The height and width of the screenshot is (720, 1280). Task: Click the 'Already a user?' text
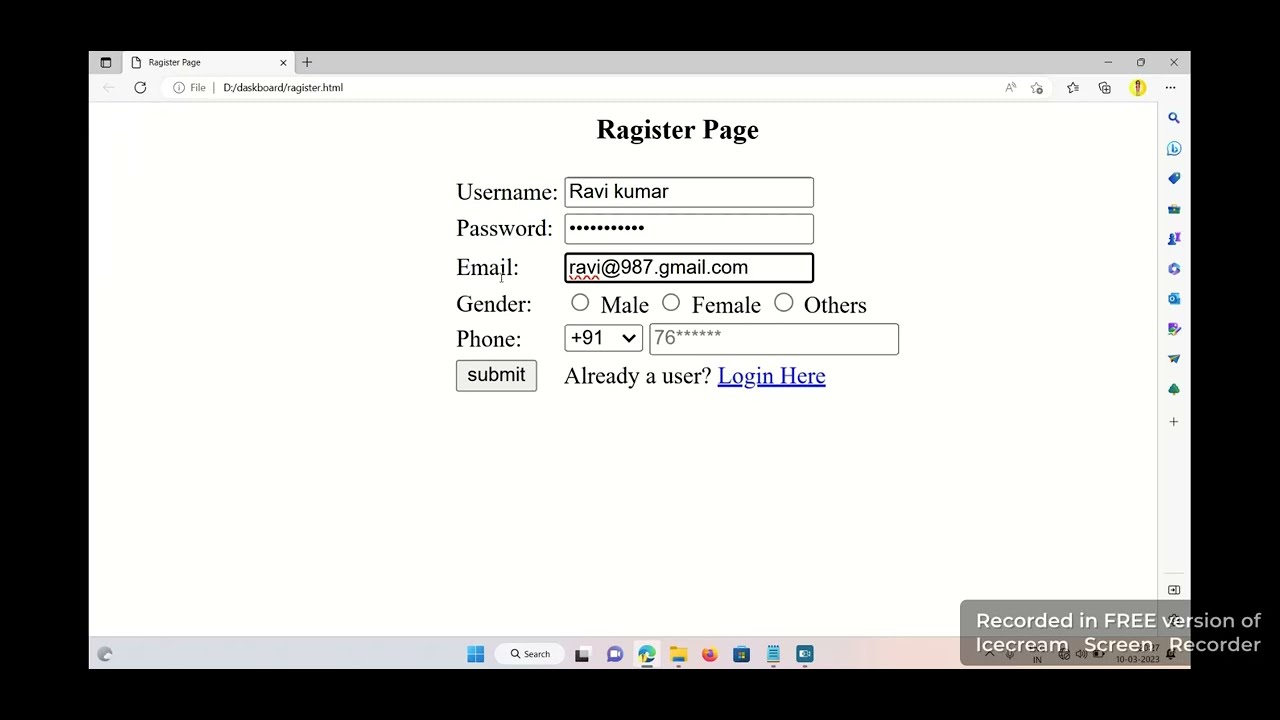[x=637, y=376]
